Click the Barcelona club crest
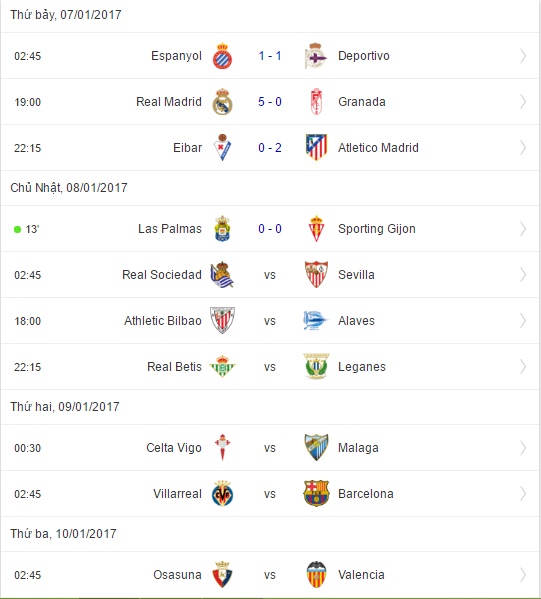The width and height of the screenshot is (541, 599). click(316, 494)
